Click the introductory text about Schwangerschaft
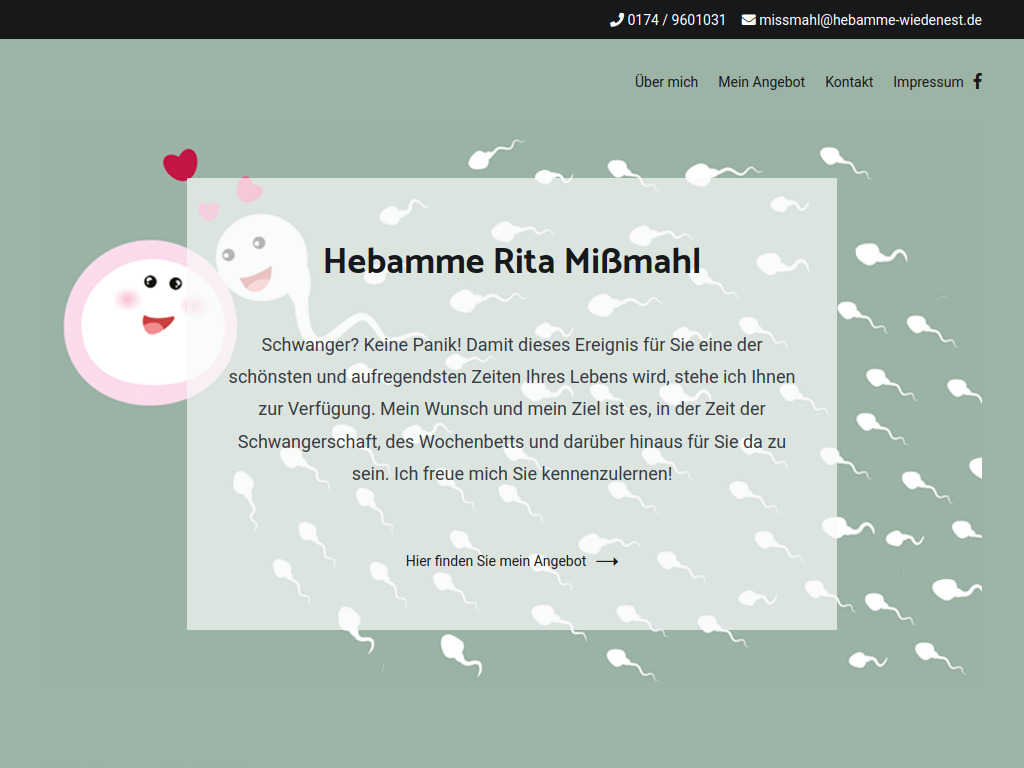1024x768 pixels. click(512, 408)
